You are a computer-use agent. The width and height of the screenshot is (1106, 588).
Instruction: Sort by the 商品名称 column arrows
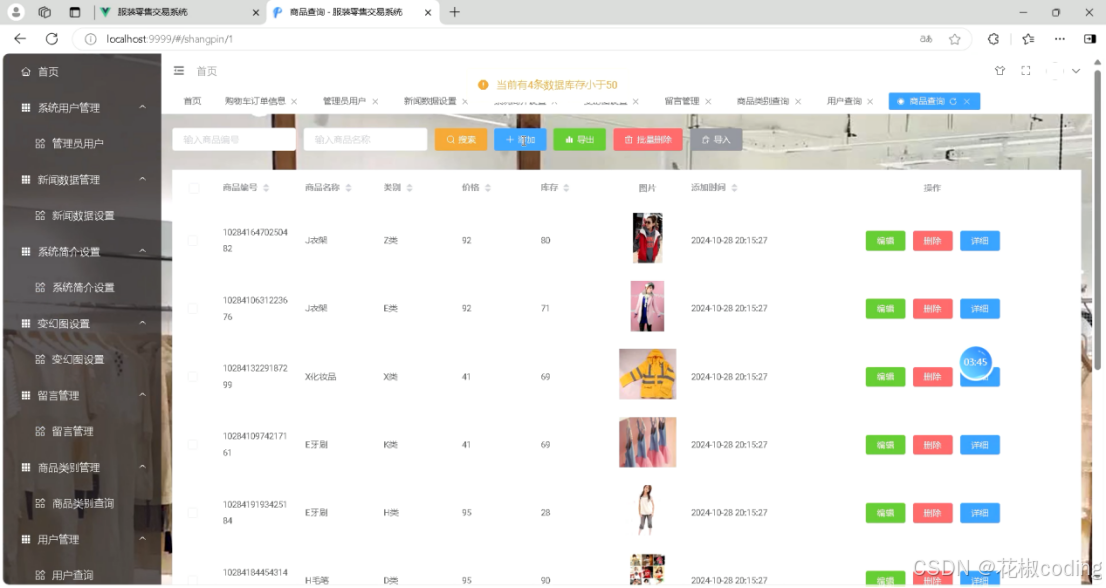(x=348, y=188)
